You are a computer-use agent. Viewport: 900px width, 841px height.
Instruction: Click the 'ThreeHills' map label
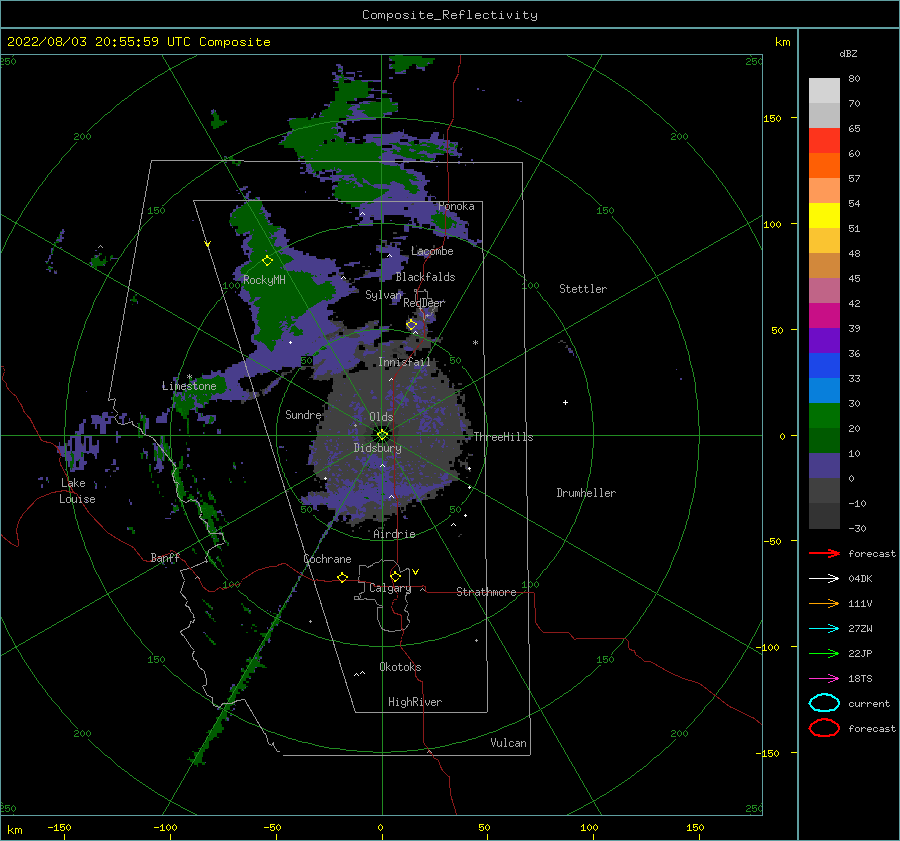pyautogui.click(x=503, y=437)
